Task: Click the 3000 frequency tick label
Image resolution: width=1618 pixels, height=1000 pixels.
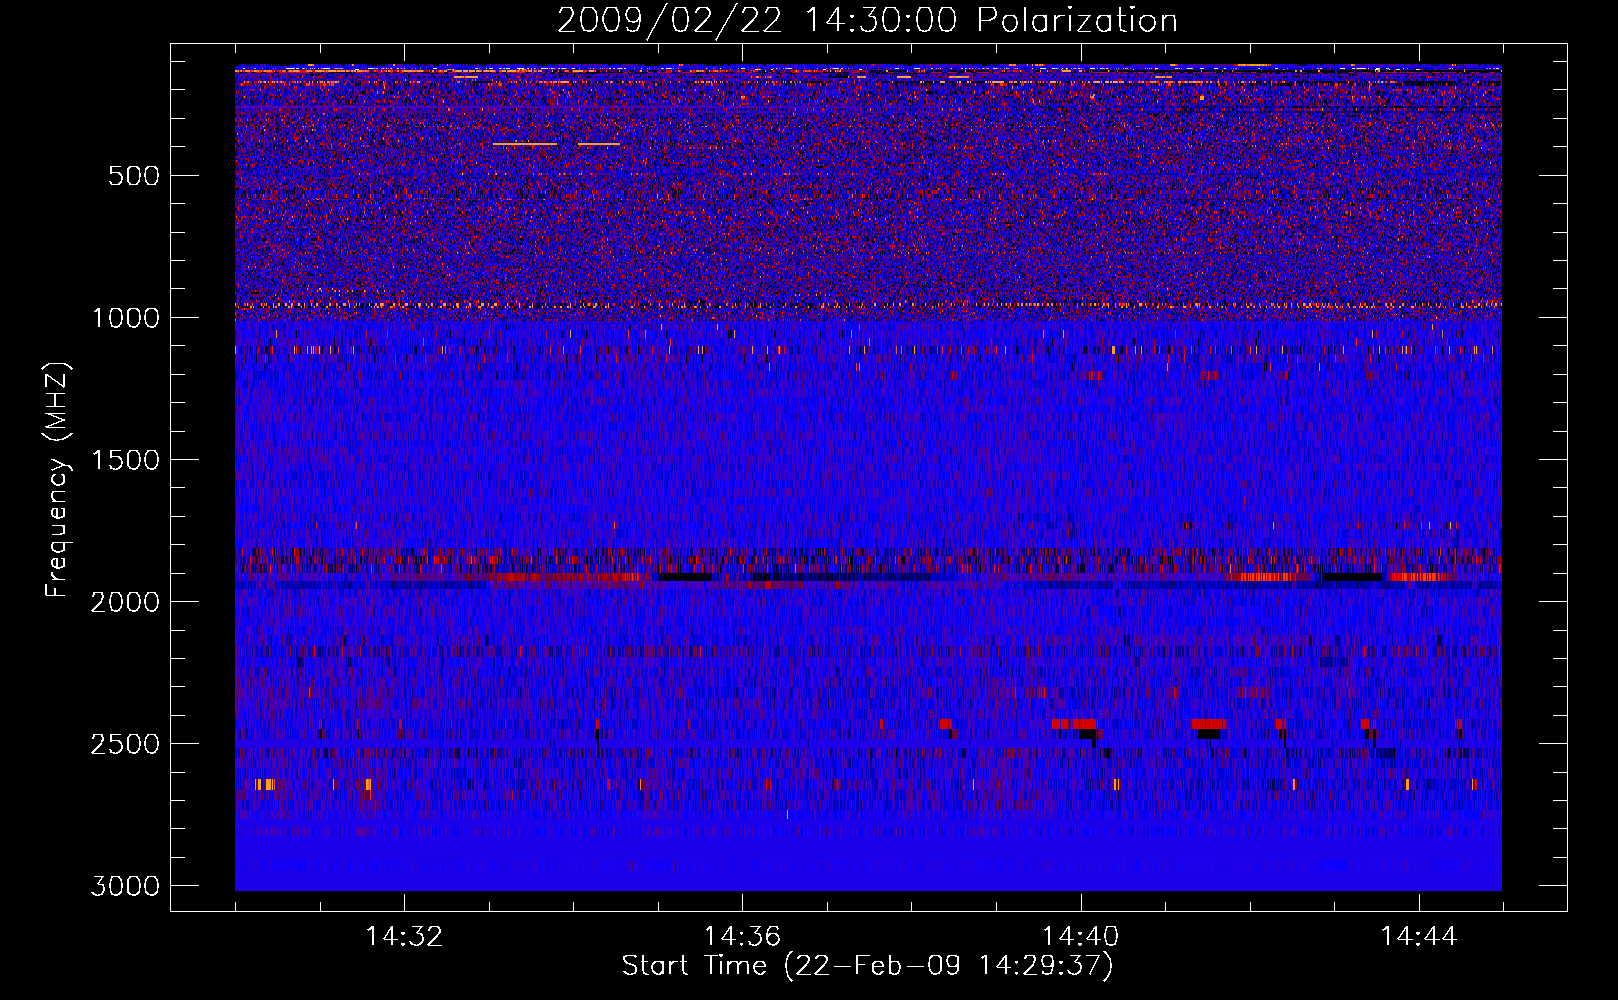Action: point(125,886)
